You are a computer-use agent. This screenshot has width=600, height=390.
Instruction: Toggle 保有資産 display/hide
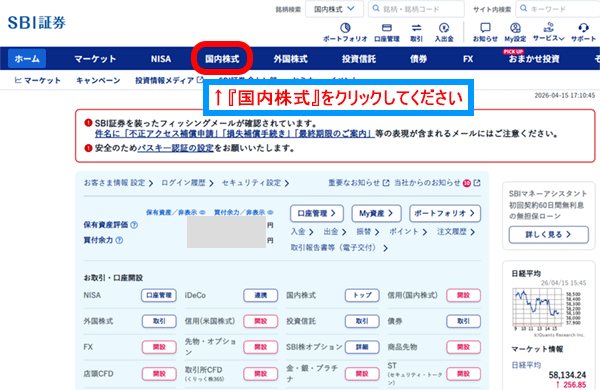pos(176,212)
